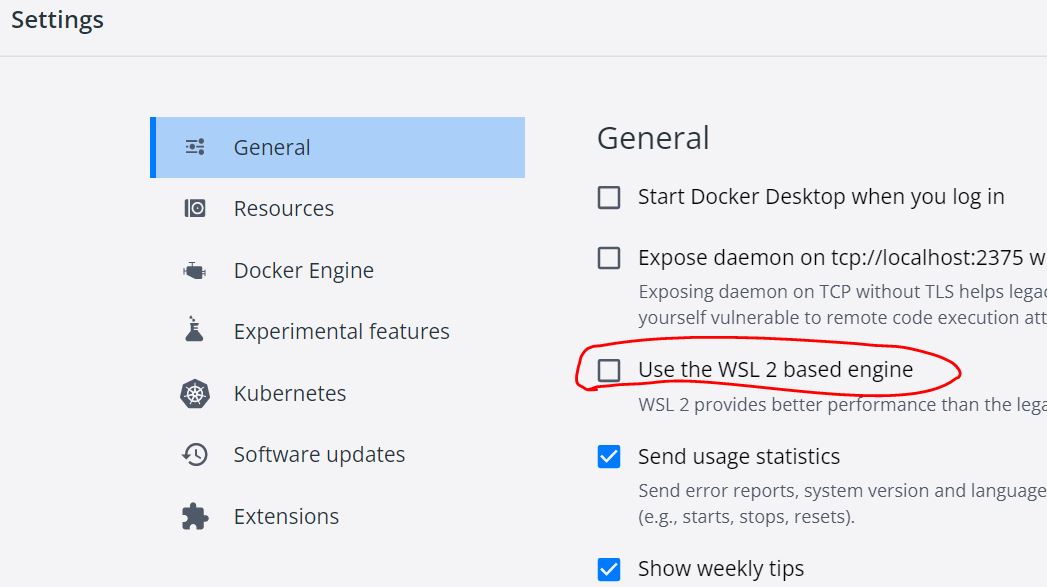Disable the Show weekly tips checkbox
Screen dimensions: 1047x587
609,569
